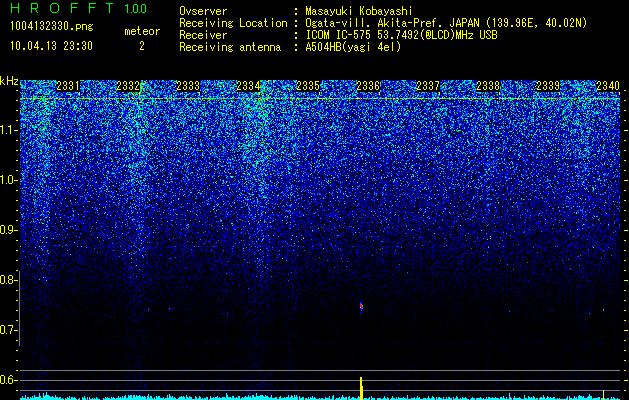Click time marker 2334
Screen dimensions: 629x400
[248, 85]
